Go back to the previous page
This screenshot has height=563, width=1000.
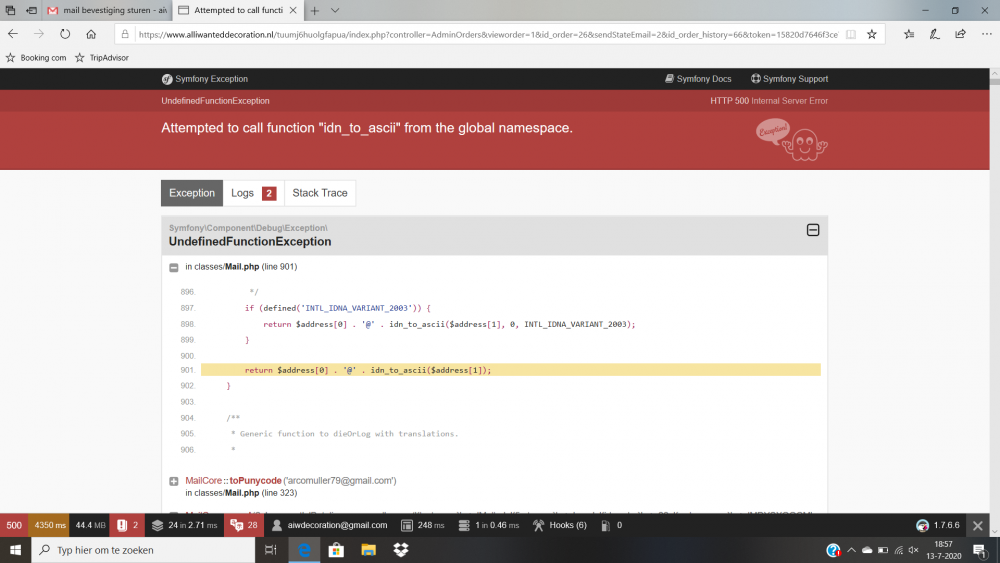click(x=13, y=34)
